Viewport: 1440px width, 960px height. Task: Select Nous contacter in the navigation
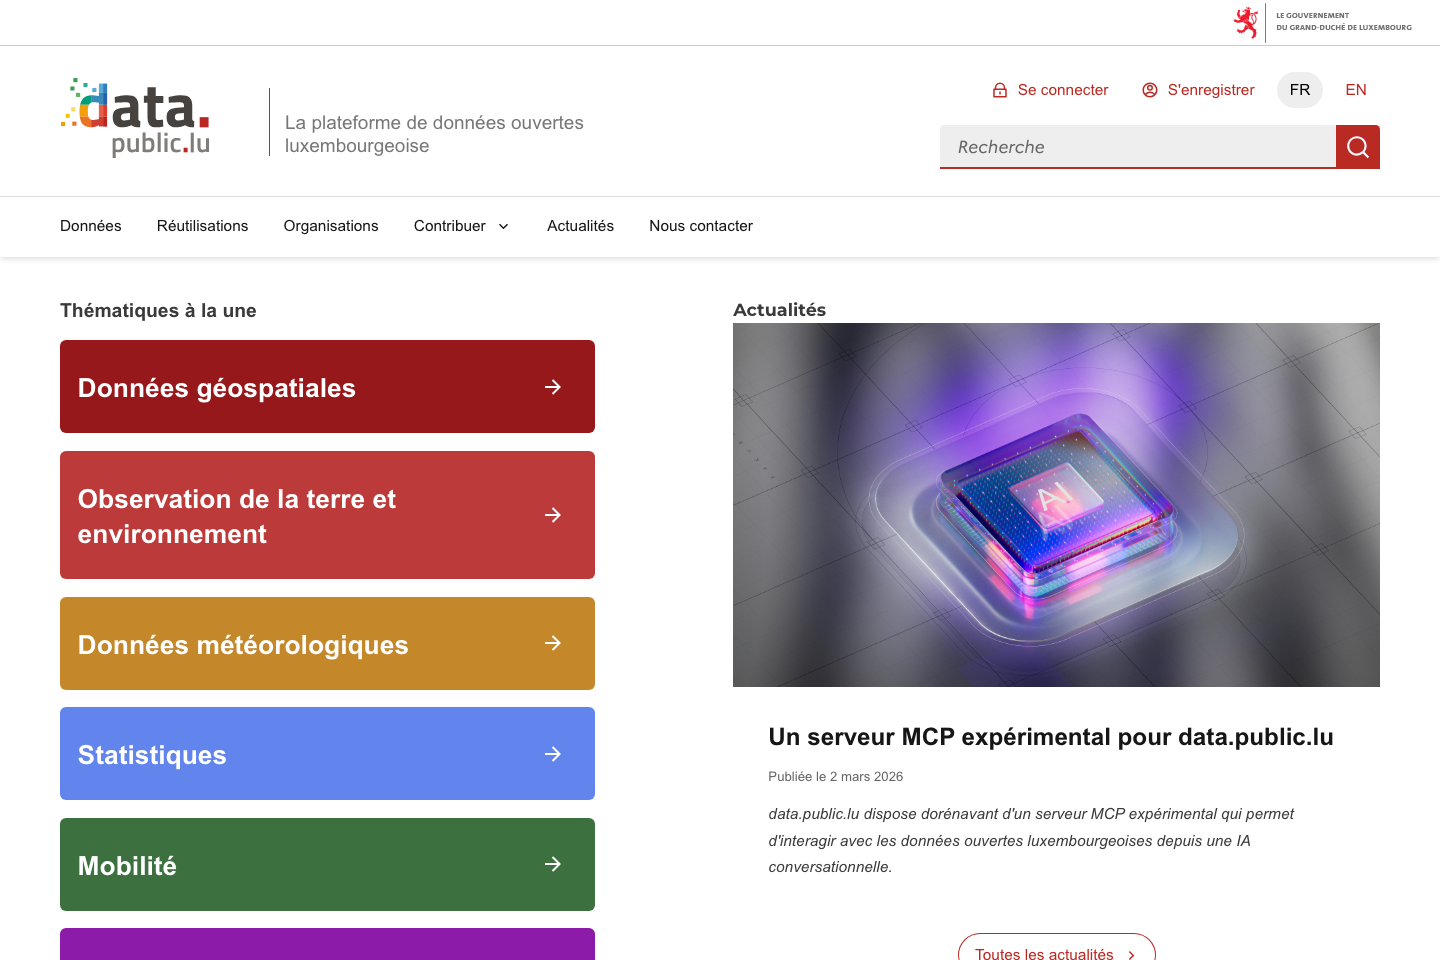tap(700, 226)
